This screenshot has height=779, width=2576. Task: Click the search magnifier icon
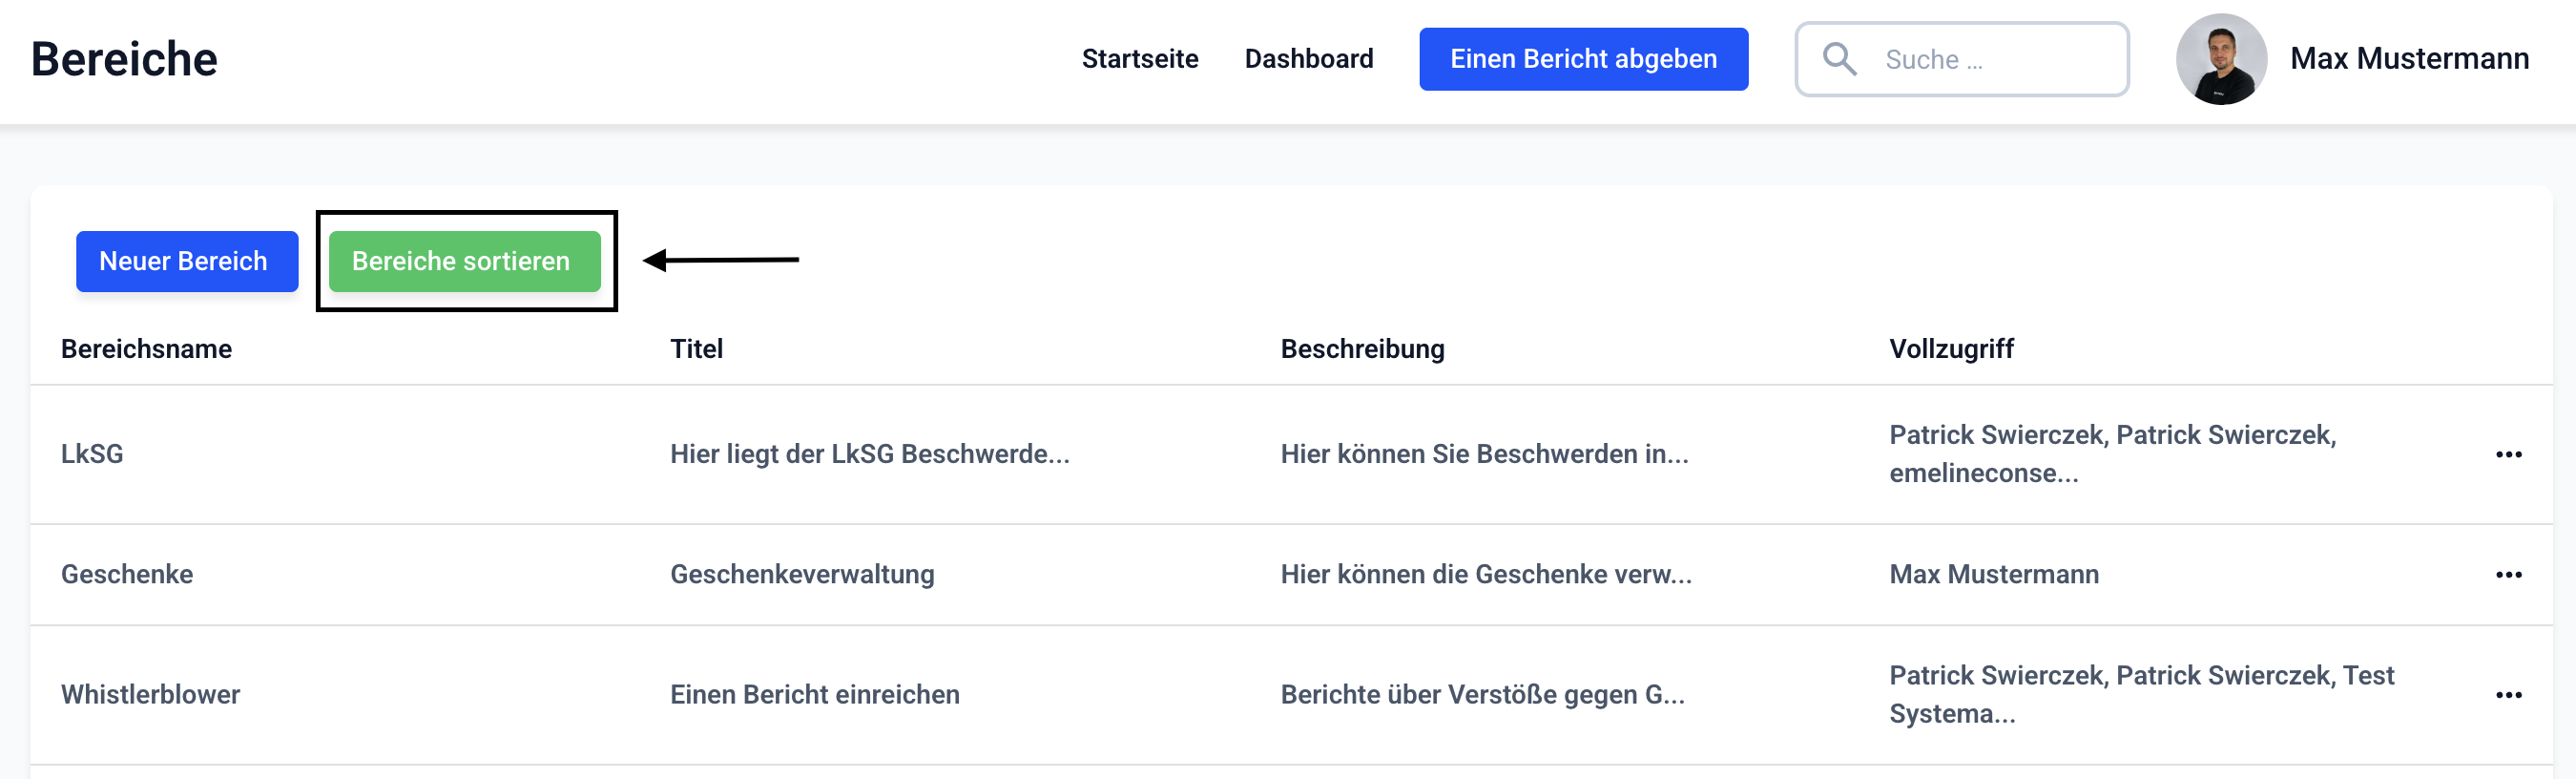[x=1838, y=59]
